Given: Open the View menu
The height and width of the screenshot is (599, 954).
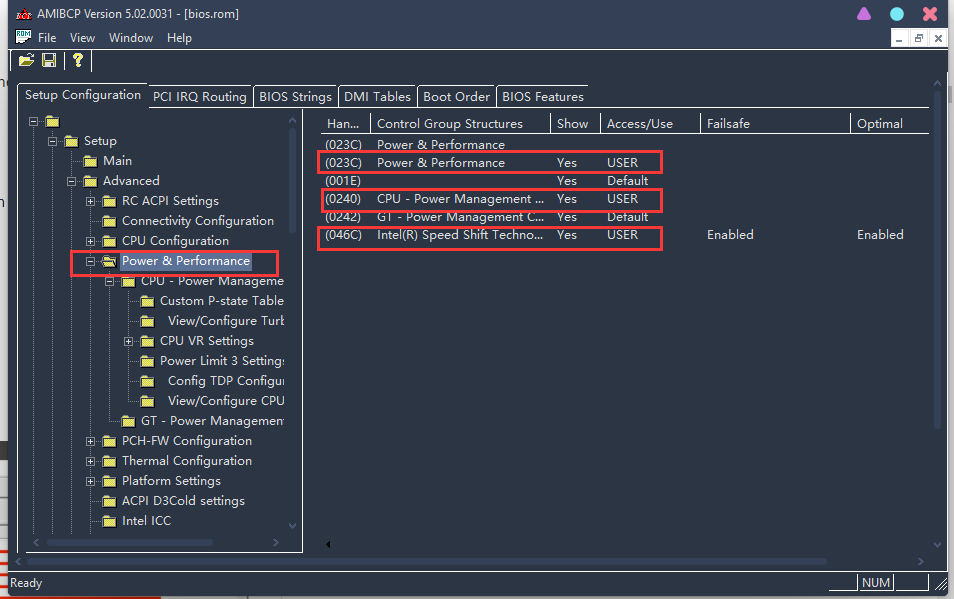Looking at the screenshot, I should click(x=82, y=38).
